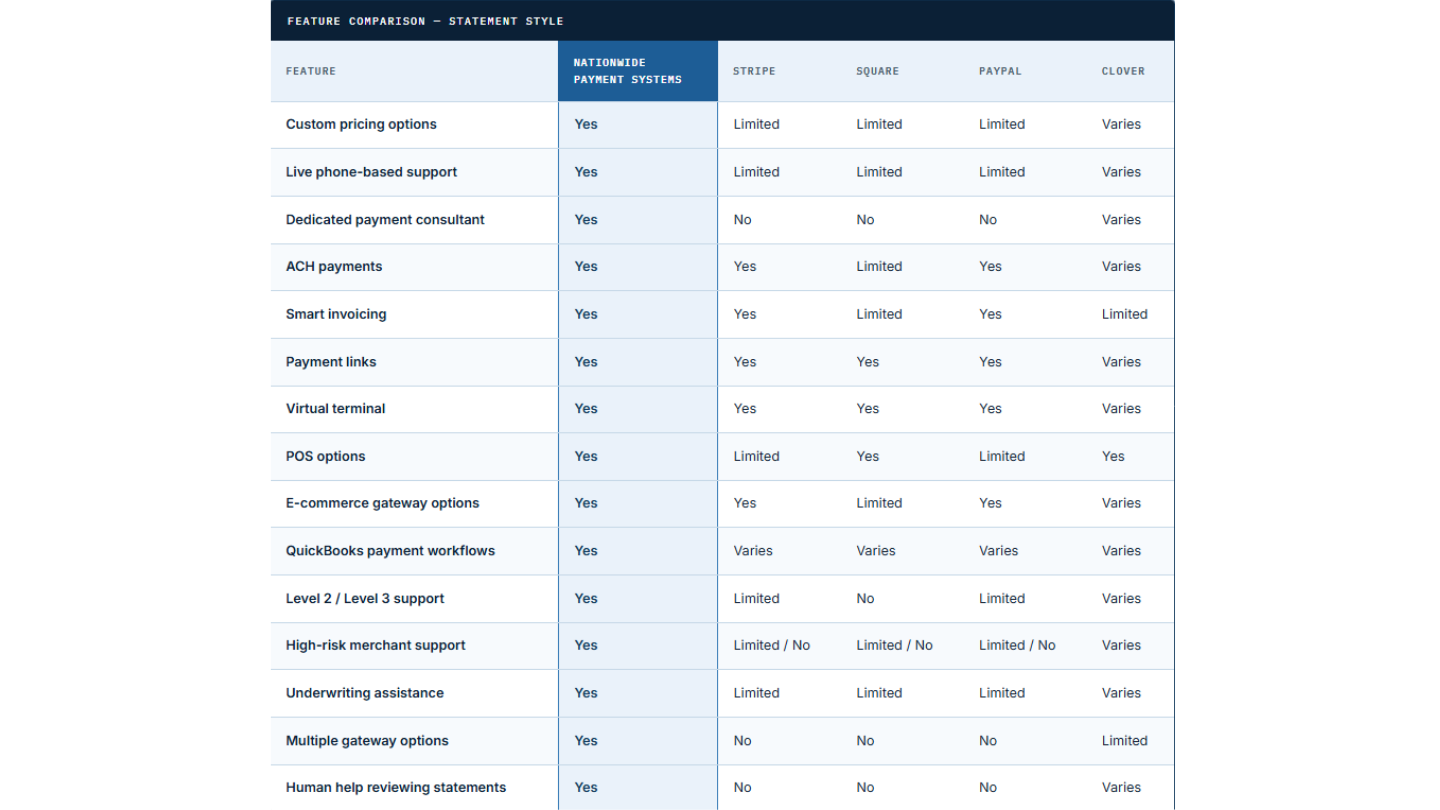1440x810 pixels.
Task: Select Nationwide's 'Yes' for Human help reviewing statements
Action: pos(586,787)
